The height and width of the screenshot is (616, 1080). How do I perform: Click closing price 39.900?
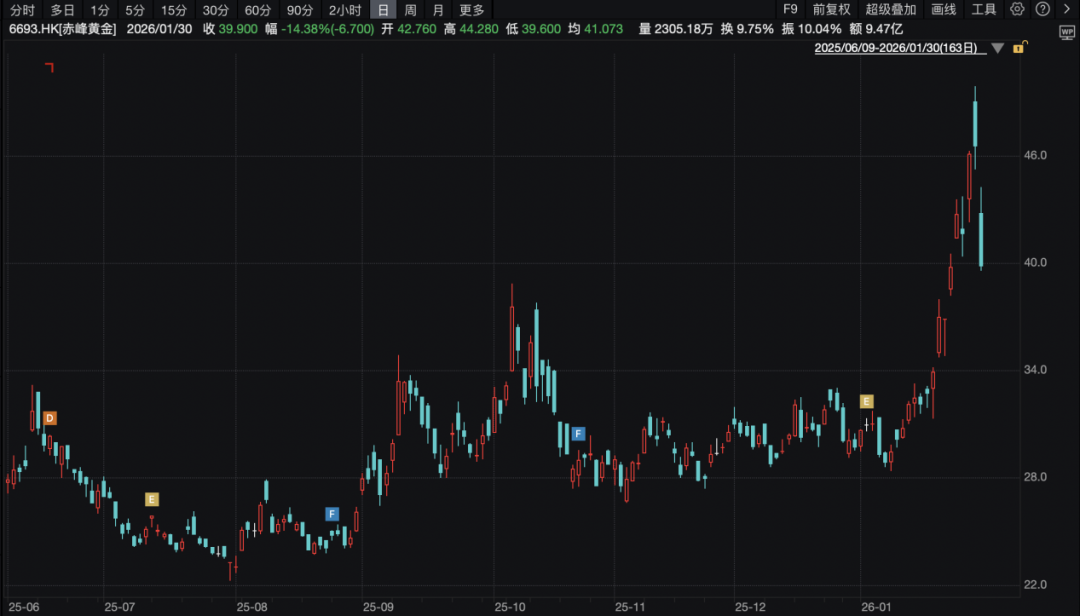[238, 29]
